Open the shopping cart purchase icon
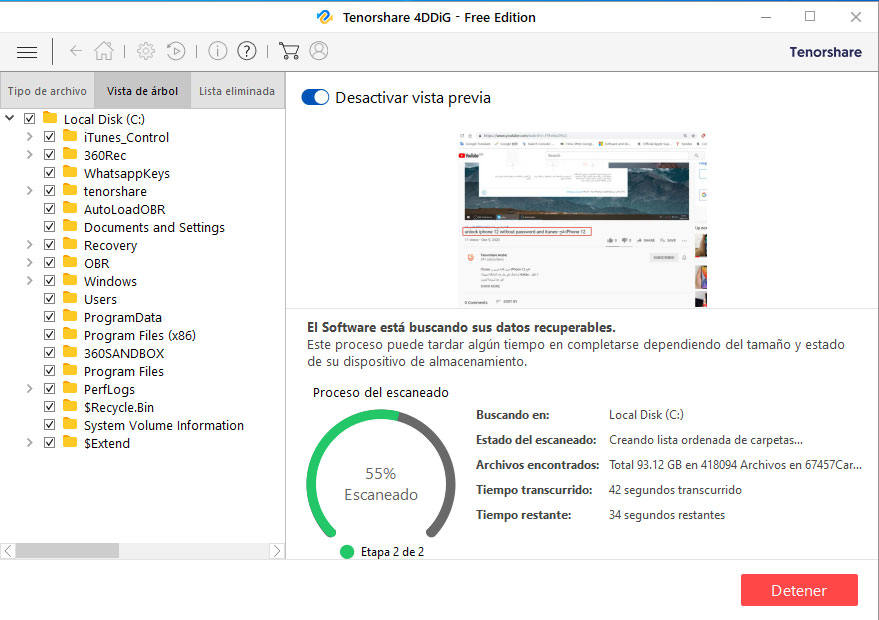 289,51
